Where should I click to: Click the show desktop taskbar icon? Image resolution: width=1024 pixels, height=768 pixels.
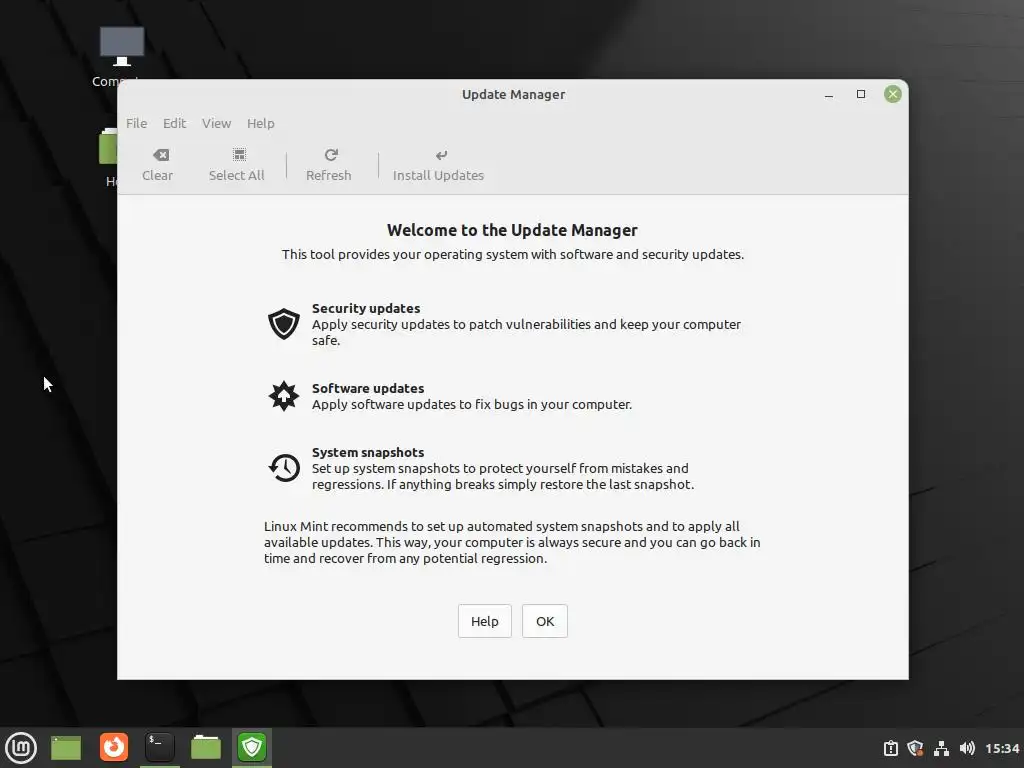(66, 748)
